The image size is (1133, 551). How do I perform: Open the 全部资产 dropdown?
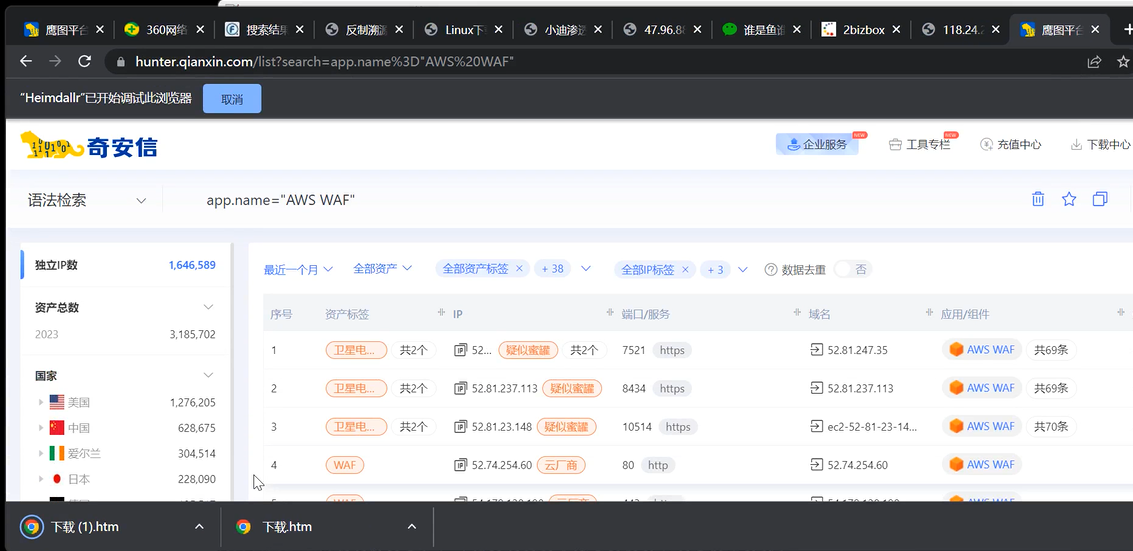pyautogui.click(x=382, y=269)
